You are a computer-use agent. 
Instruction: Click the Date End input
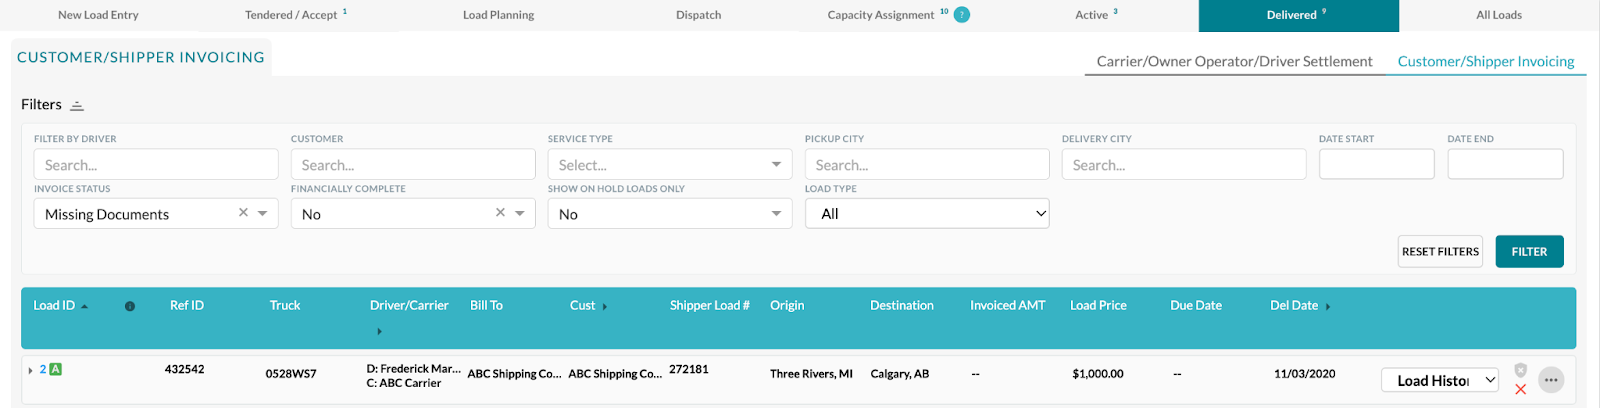pos(1505,164)
